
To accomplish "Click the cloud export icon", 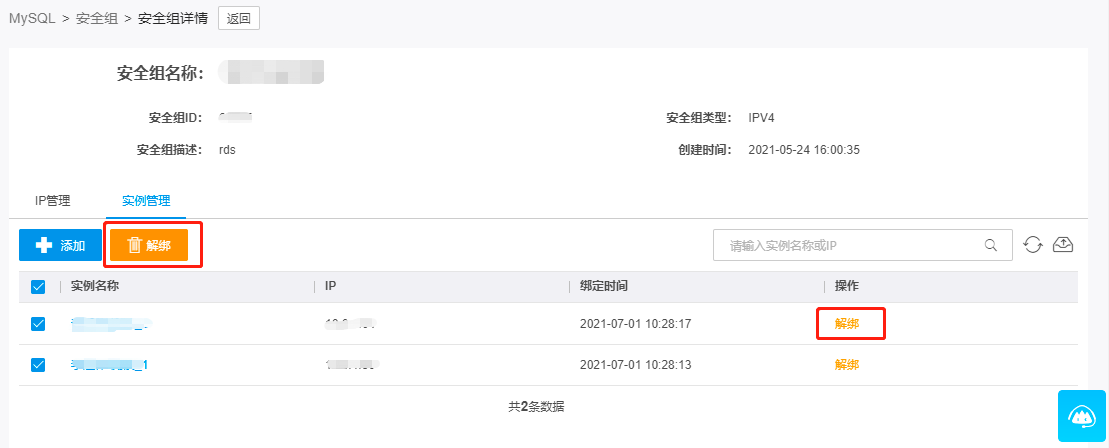I will click(x=1063, y=245).
